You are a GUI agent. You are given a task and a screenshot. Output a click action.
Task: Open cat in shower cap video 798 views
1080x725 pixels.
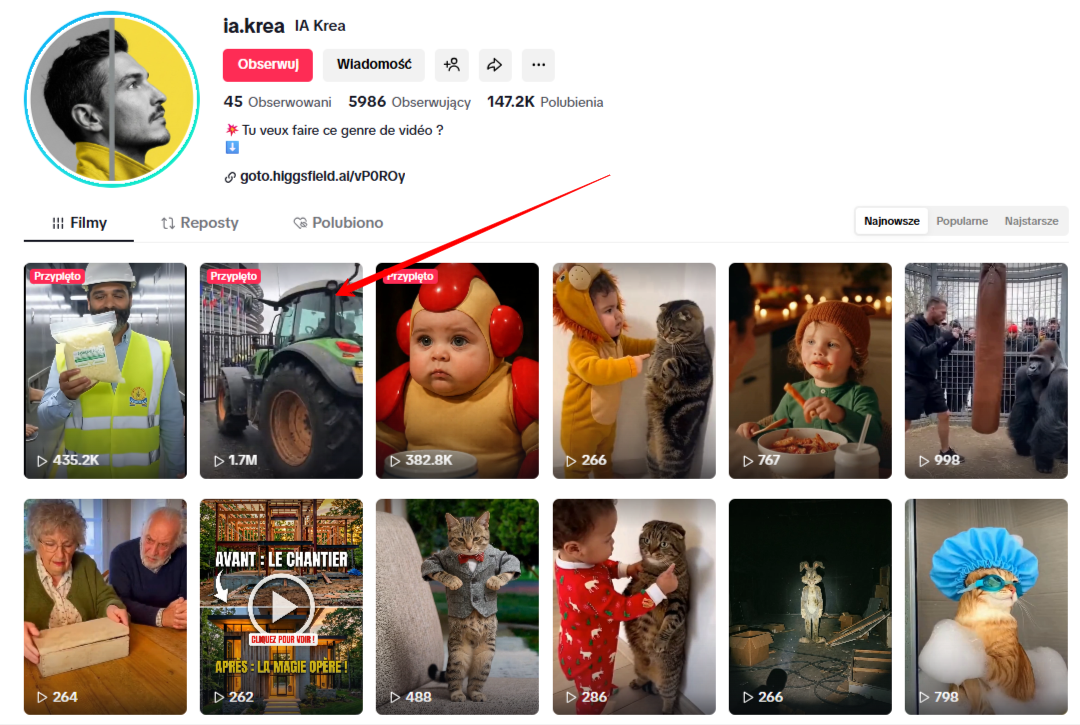pos(986,607)
